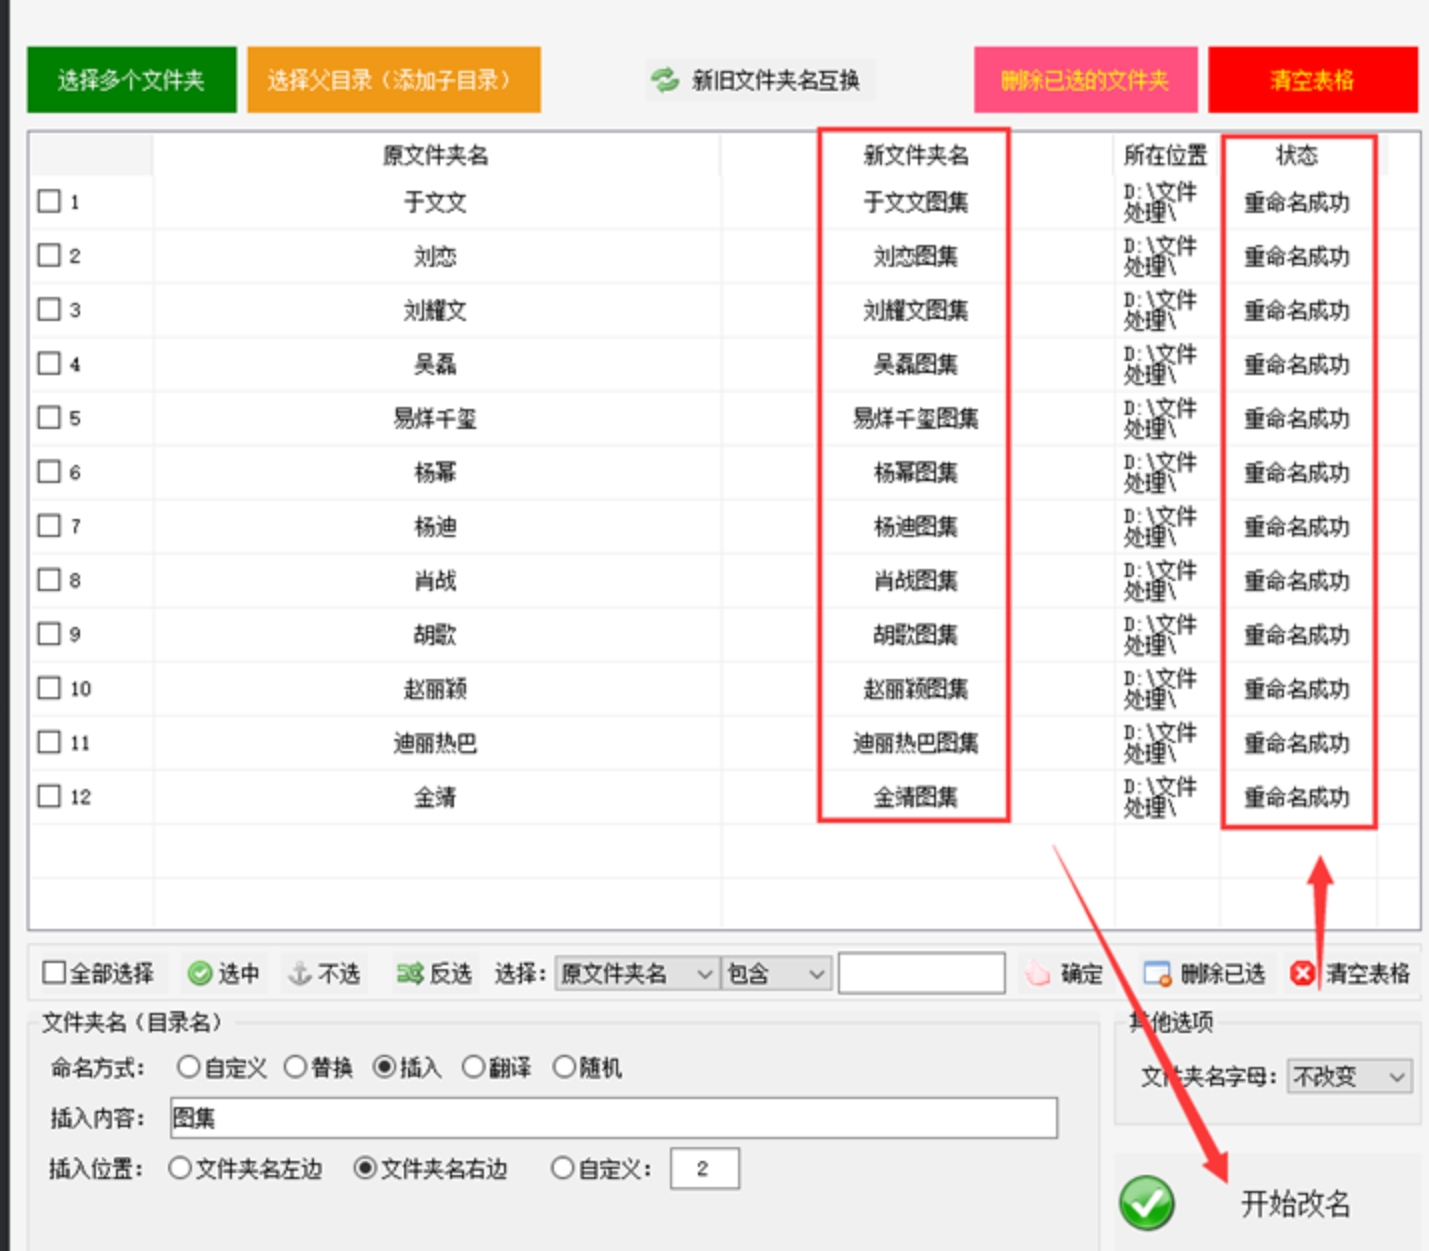This screenshot has width=1429, height=1251.
Task: Click the red X 清空表格 icon
Action: (x=1302, y=973)
